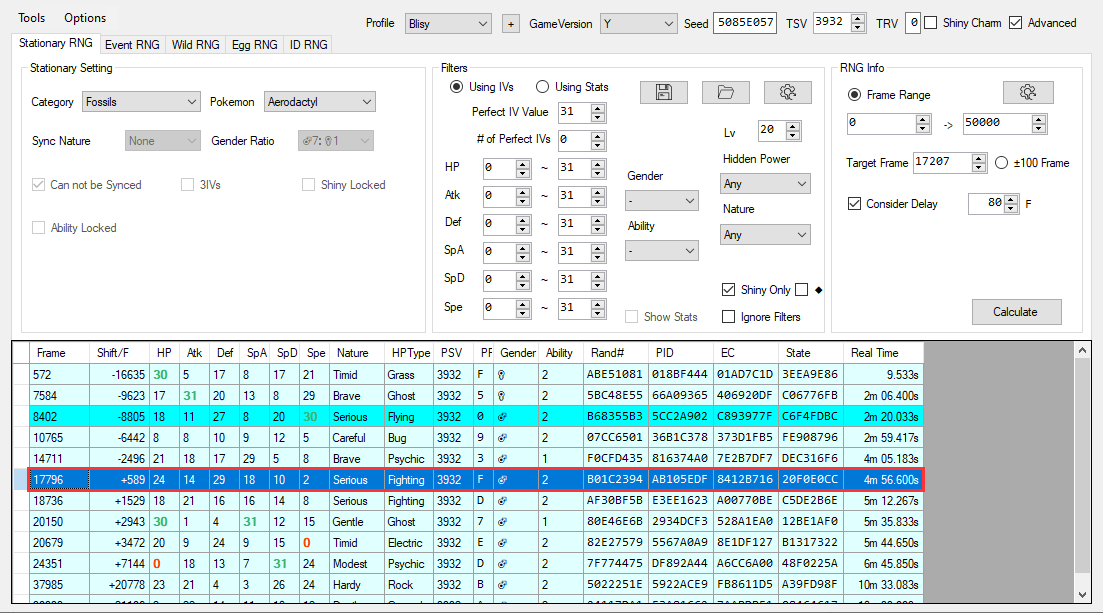Click the Frame Range start value field
The width and height of the screenshot is (1103, 613).
click(x=882, y=123)
